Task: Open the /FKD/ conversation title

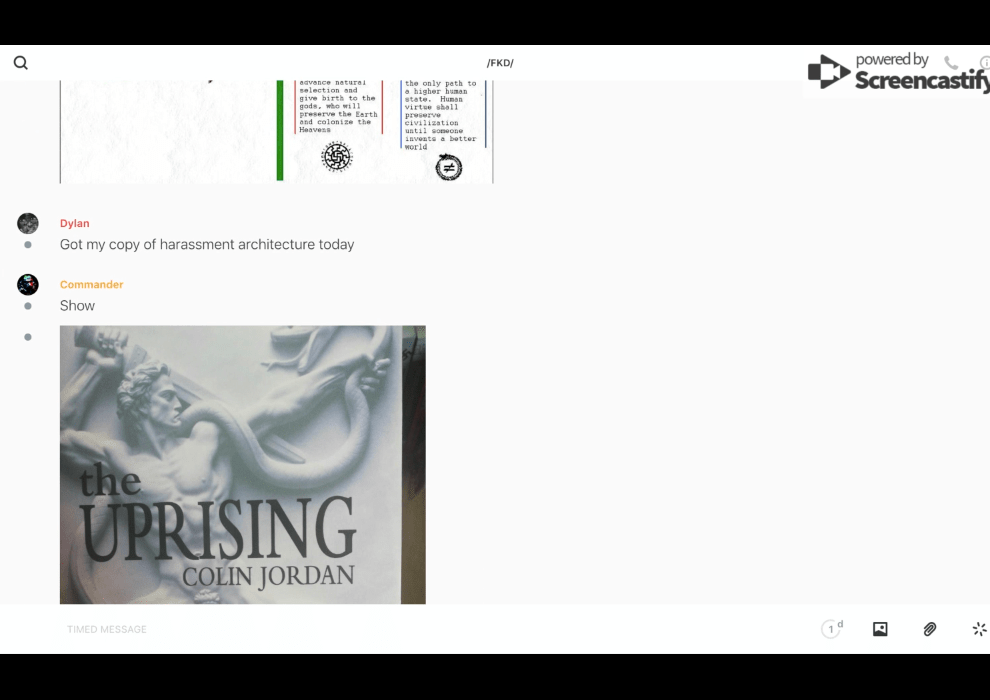Action: pos(500,63)
